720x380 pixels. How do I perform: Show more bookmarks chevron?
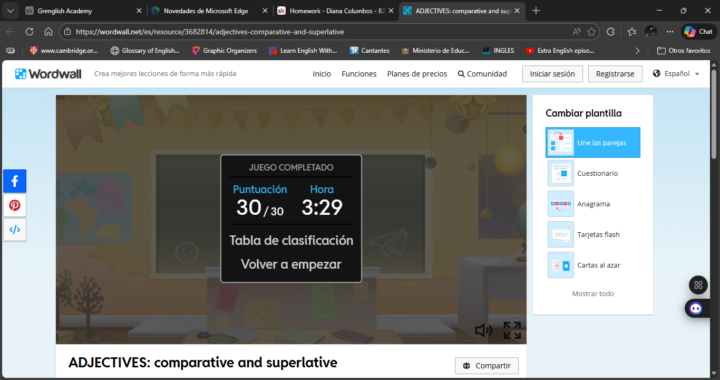click(x=637, y=50)
